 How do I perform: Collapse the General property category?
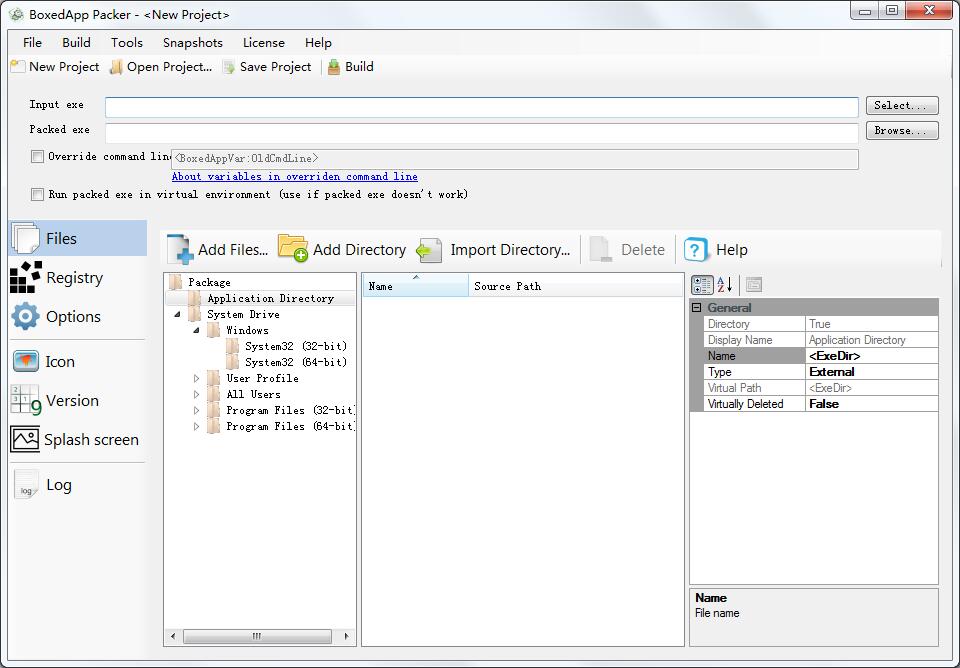click(697, 307)
